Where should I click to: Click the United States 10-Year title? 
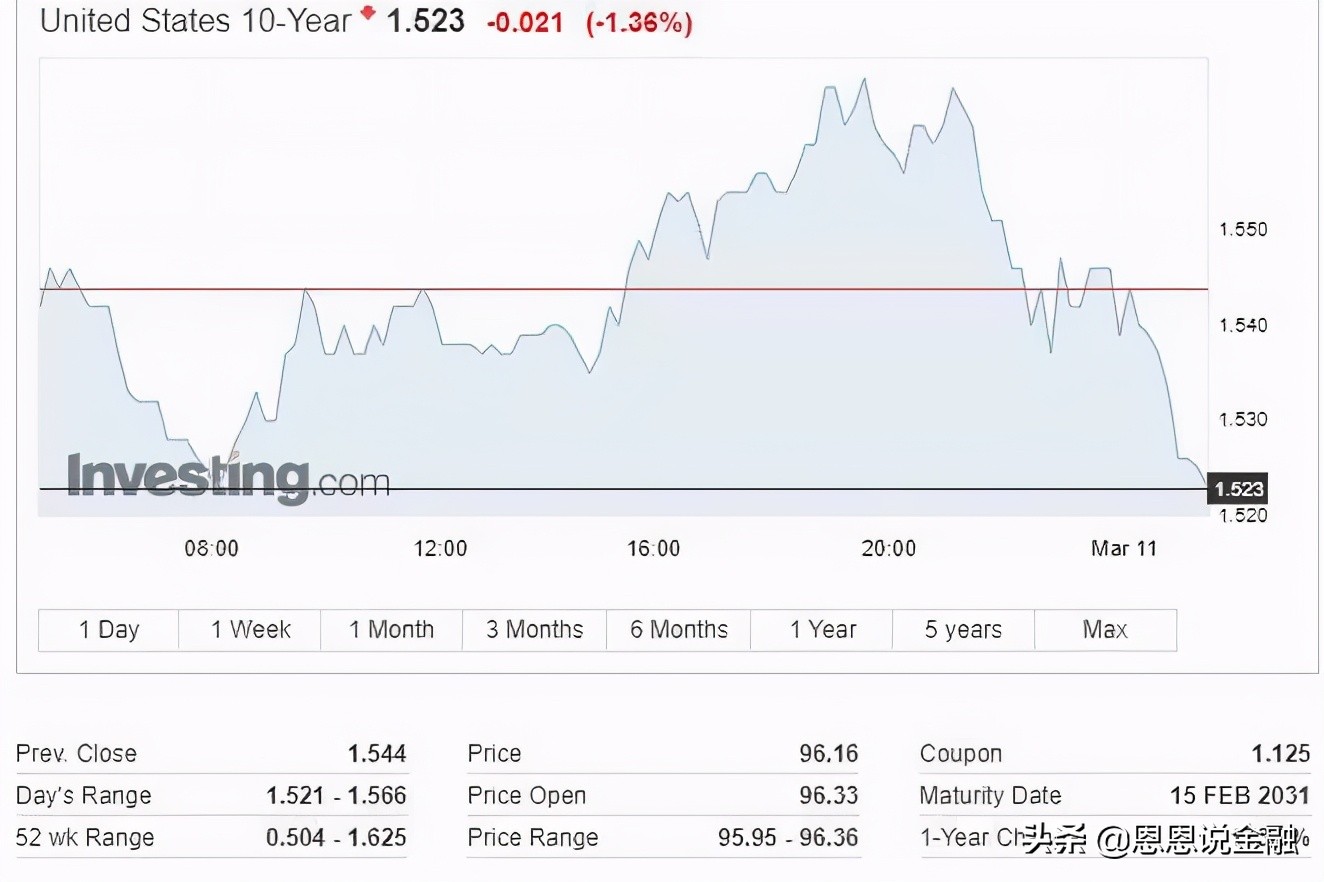pos(196,21)
